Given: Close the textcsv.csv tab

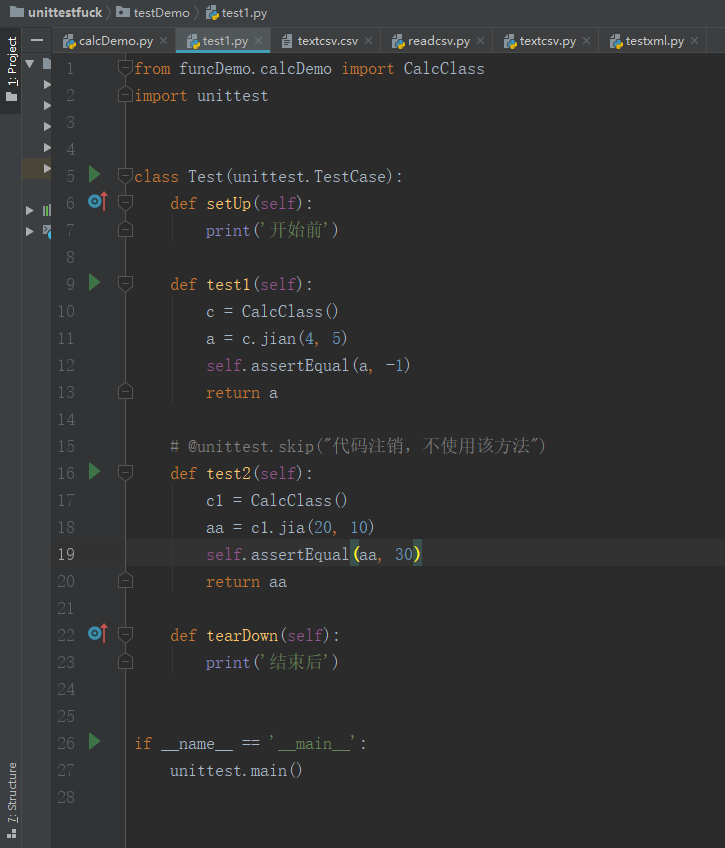Looking at the screenshot, I should click(369, 41).
